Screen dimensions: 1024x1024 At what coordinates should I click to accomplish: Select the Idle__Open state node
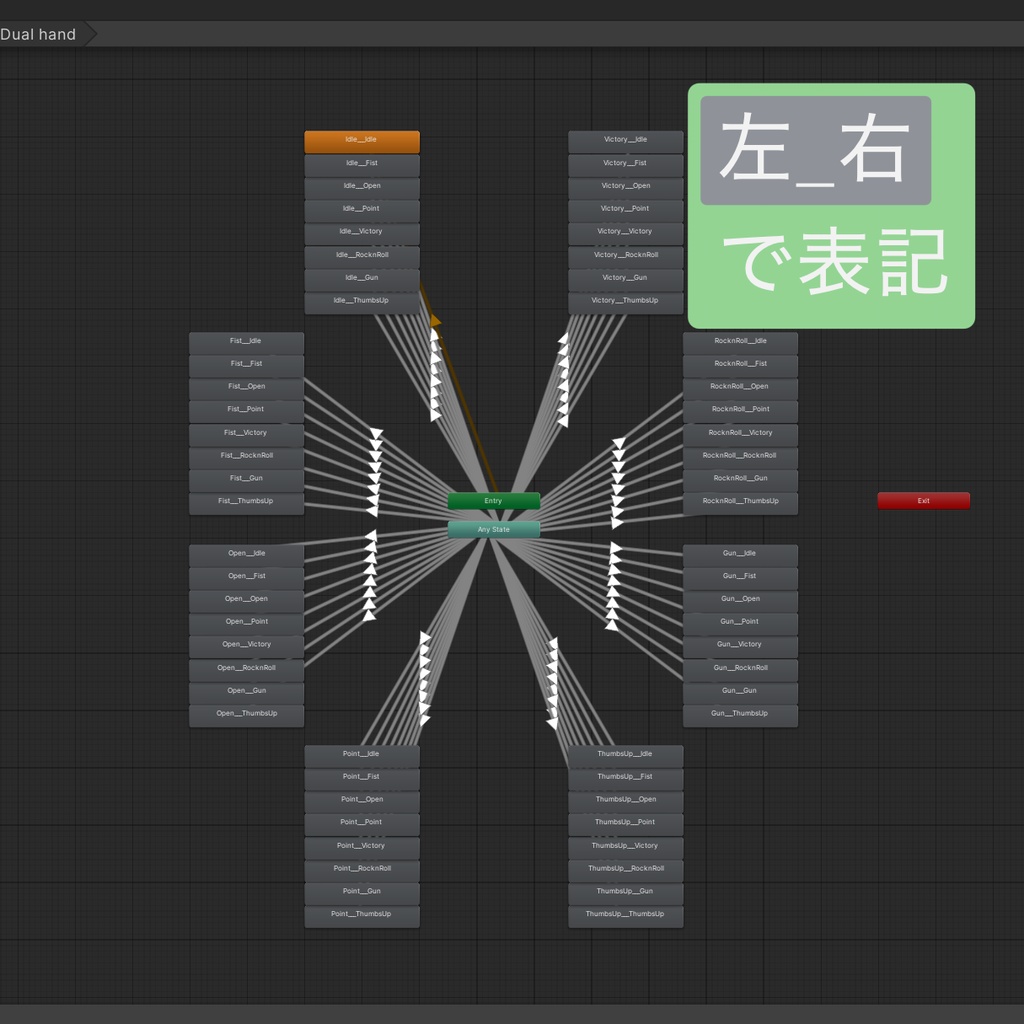click(362, 187)
